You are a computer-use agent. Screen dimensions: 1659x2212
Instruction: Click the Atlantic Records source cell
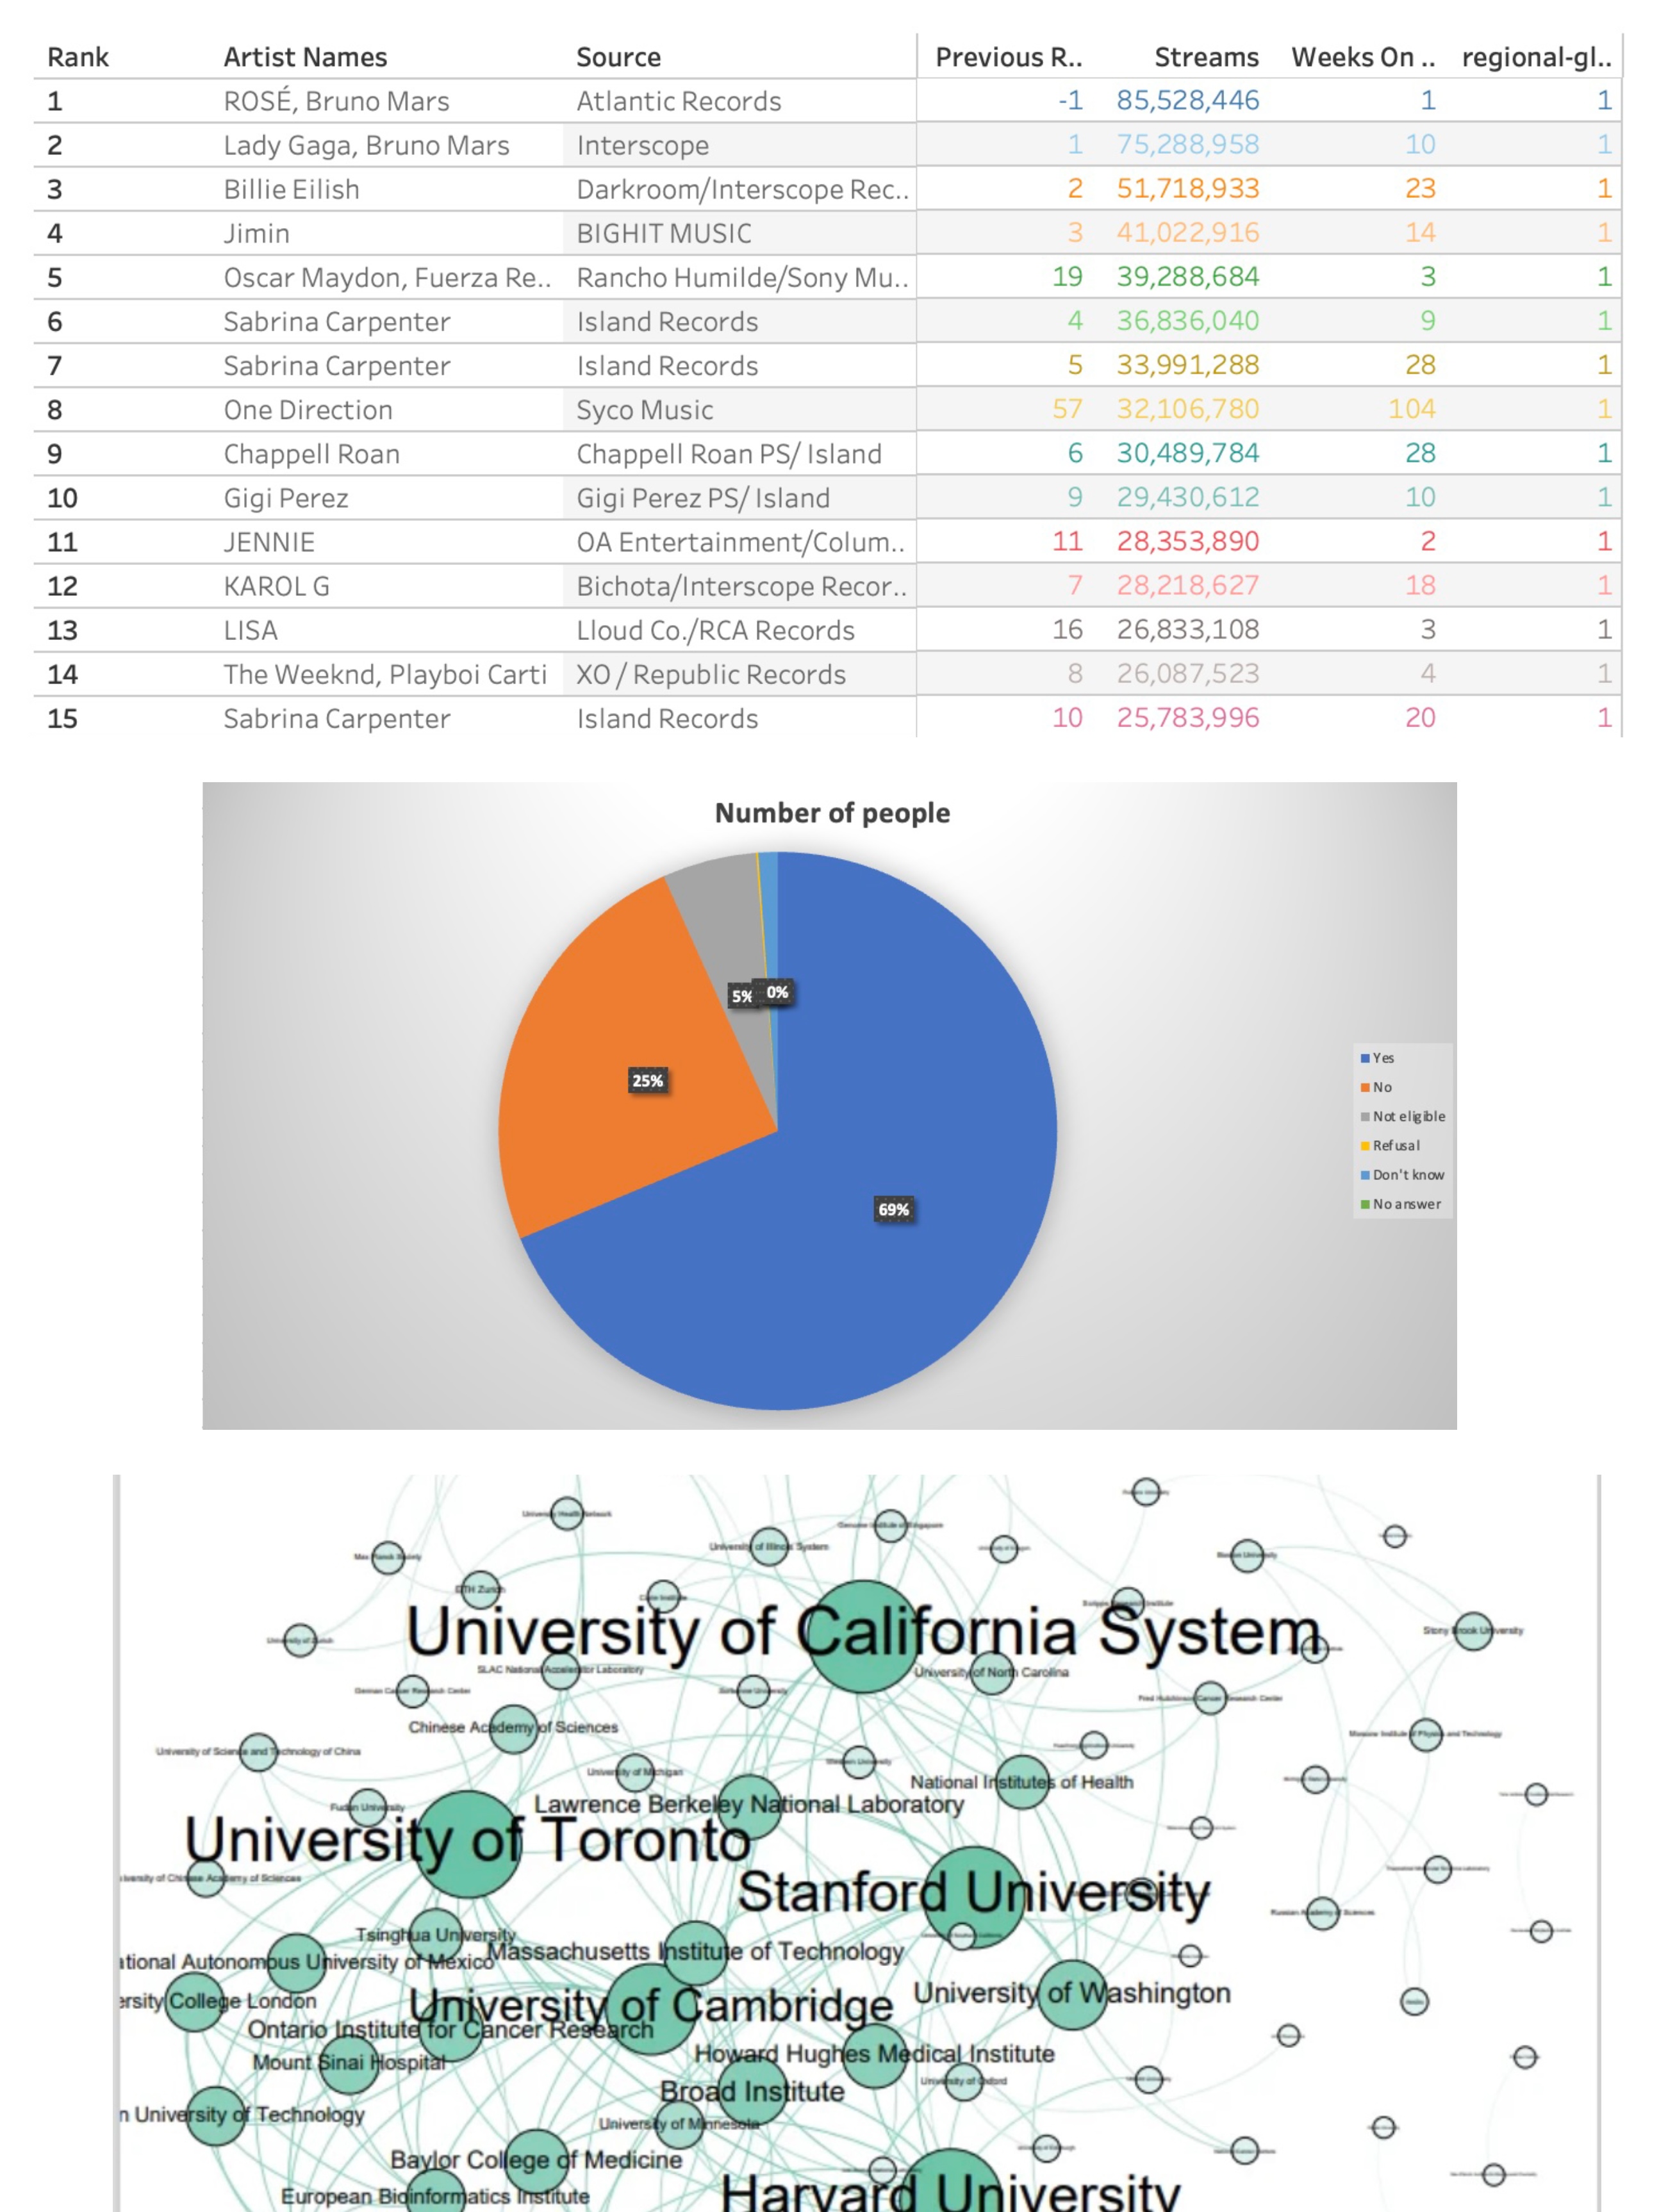click(x=678, y=101)
